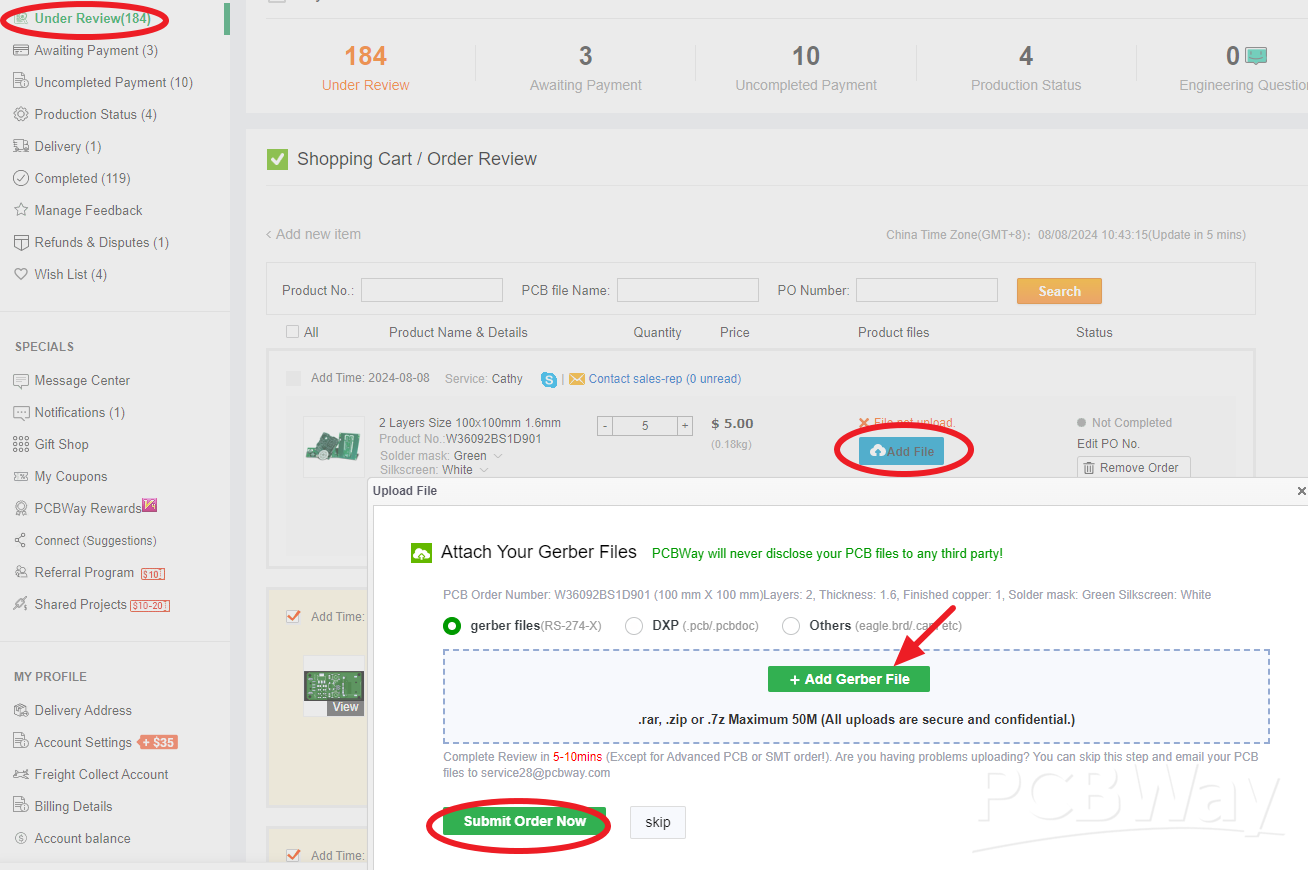Viewport: 1308px width, 870px height.
Task: Click the Skype contact icon
Action: point(549,379)
